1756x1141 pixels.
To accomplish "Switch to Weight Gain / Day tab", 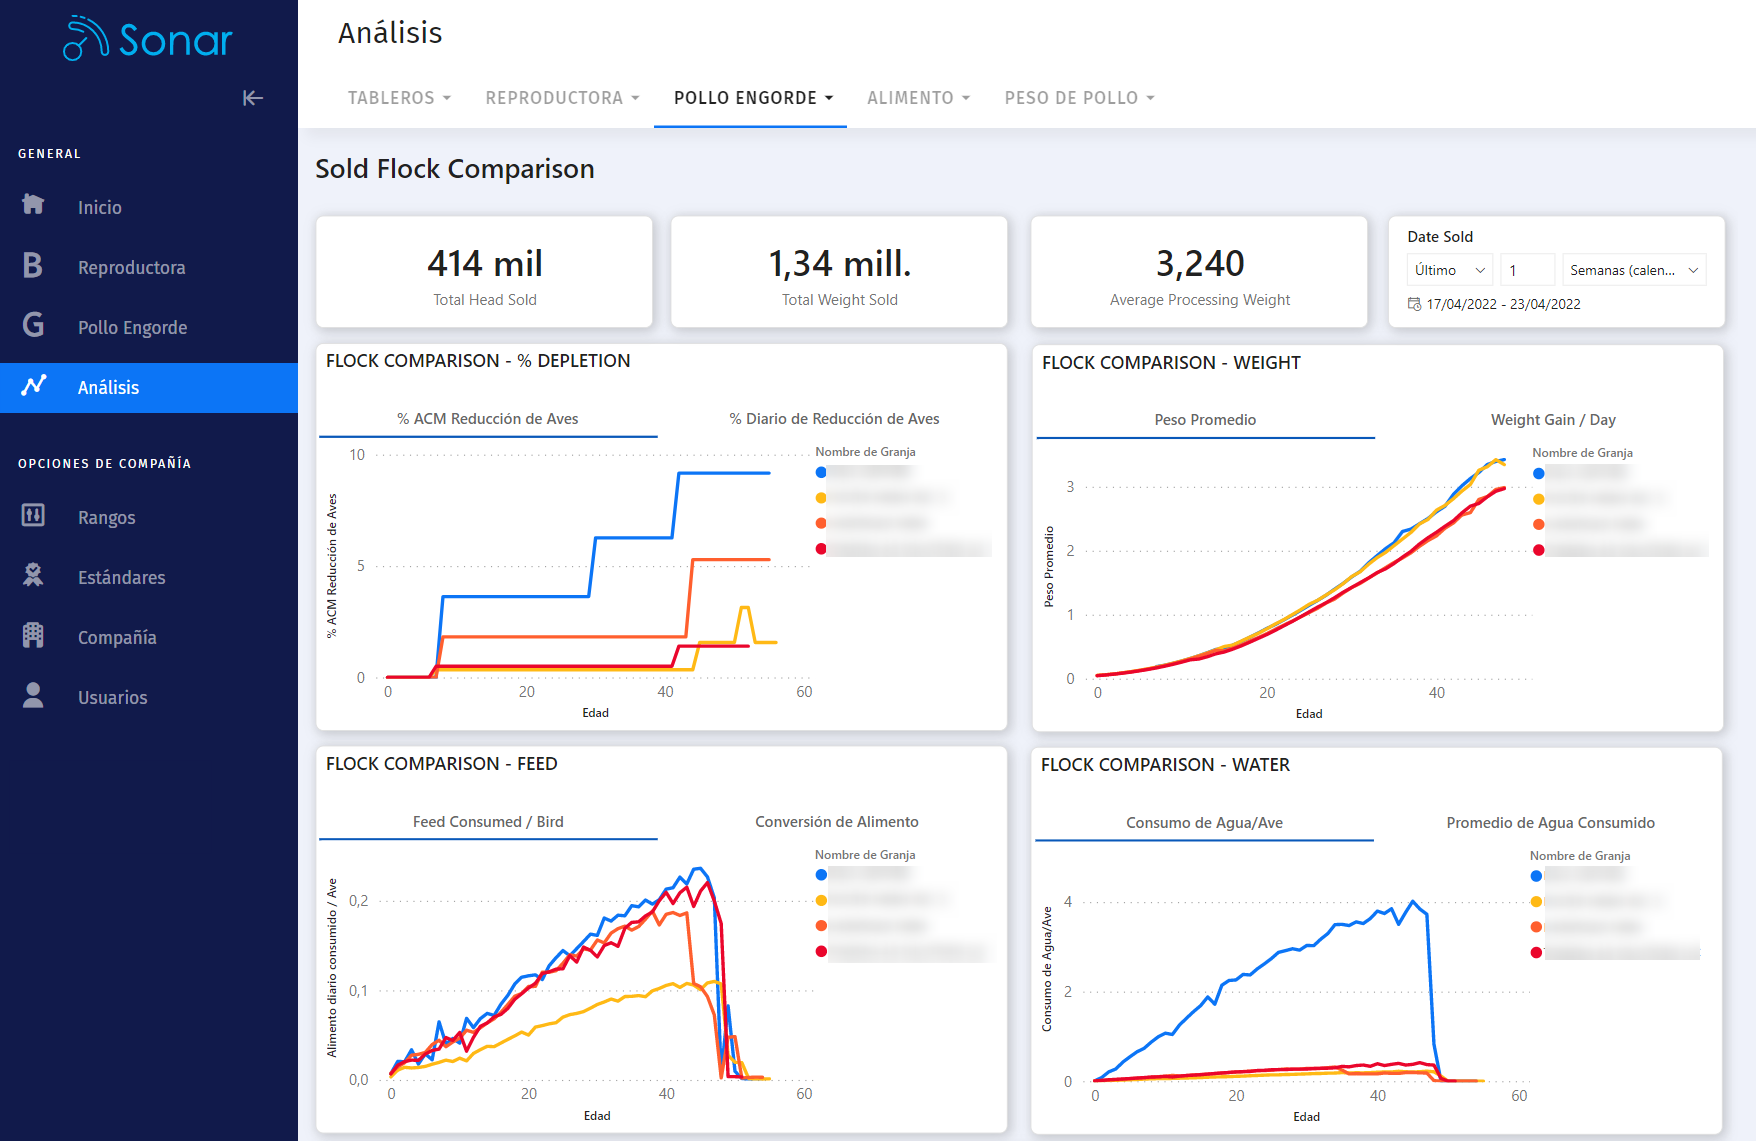I will (1553, 420).
